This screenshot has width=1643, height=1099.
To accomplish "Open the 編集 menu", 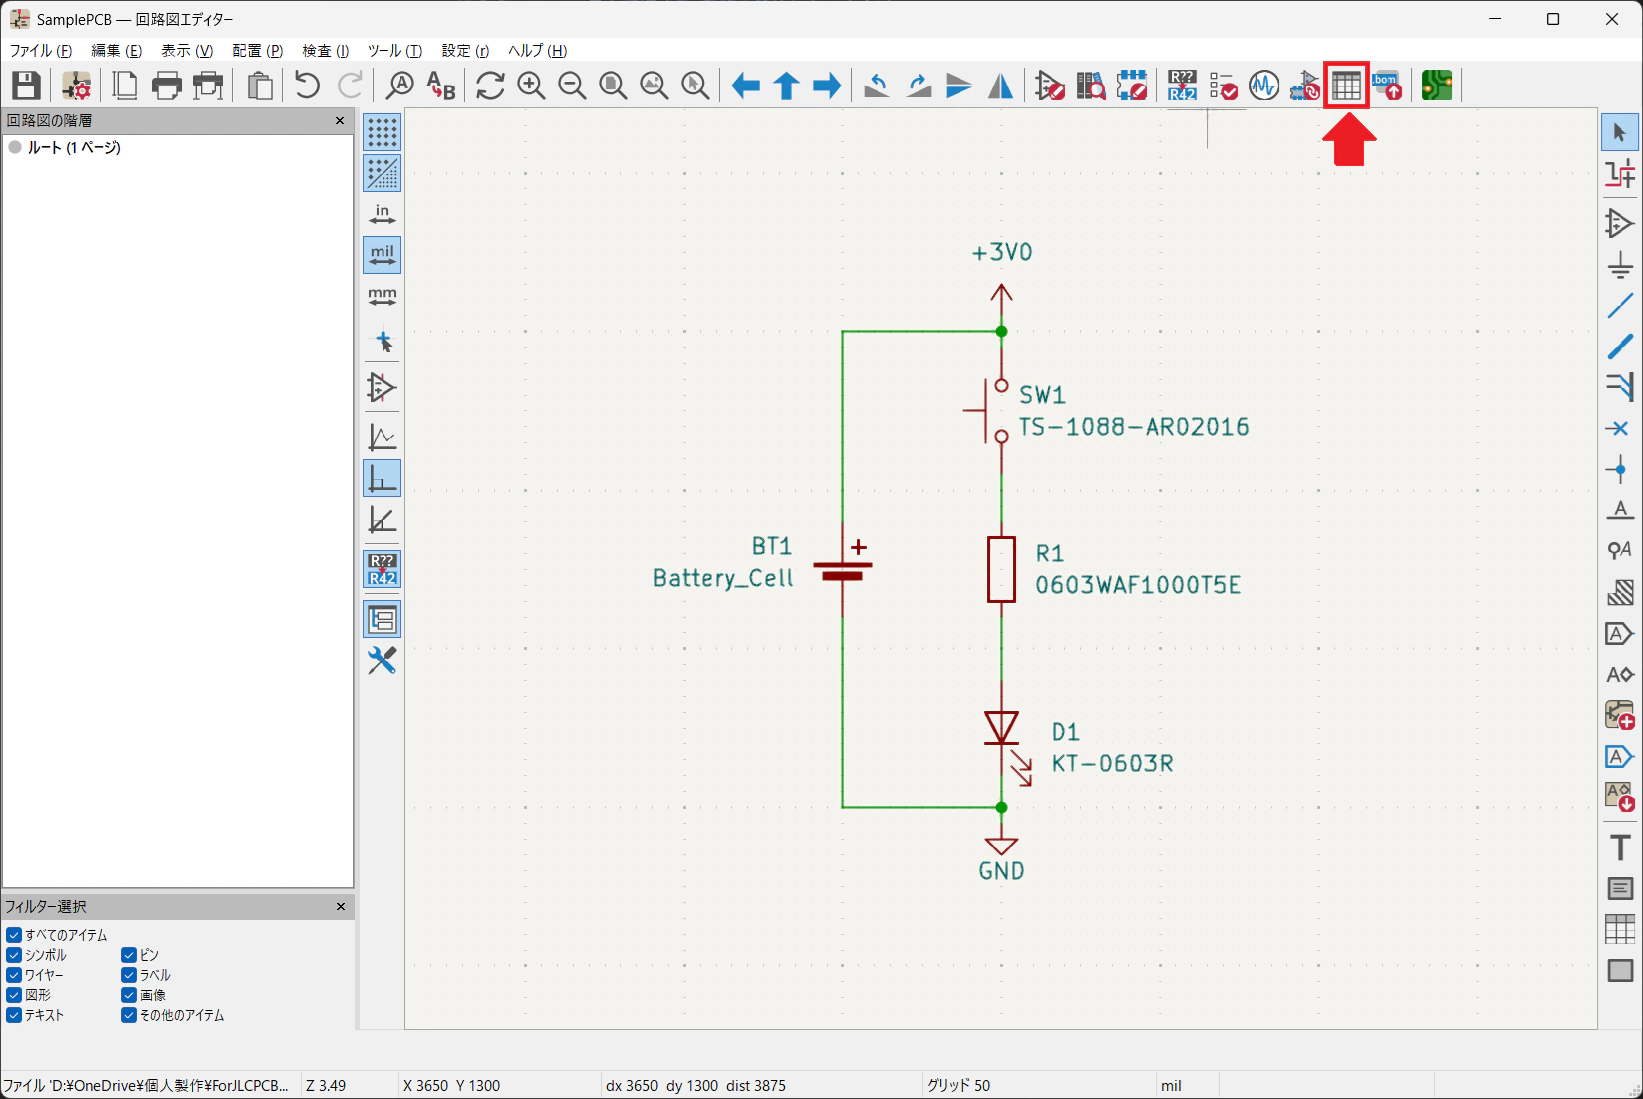I will (117, 51).
